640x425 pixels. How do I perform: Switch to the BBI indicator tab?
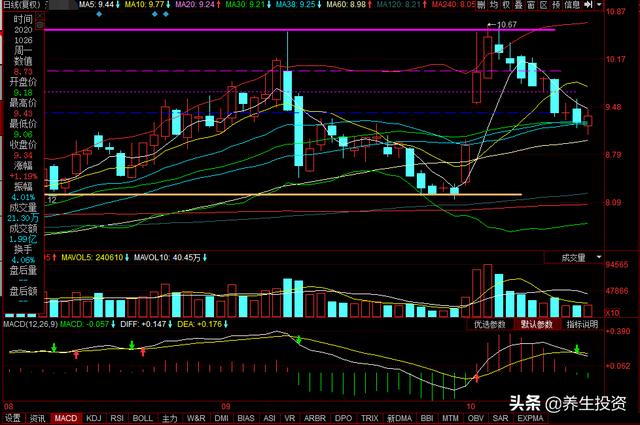coord(427,418)
